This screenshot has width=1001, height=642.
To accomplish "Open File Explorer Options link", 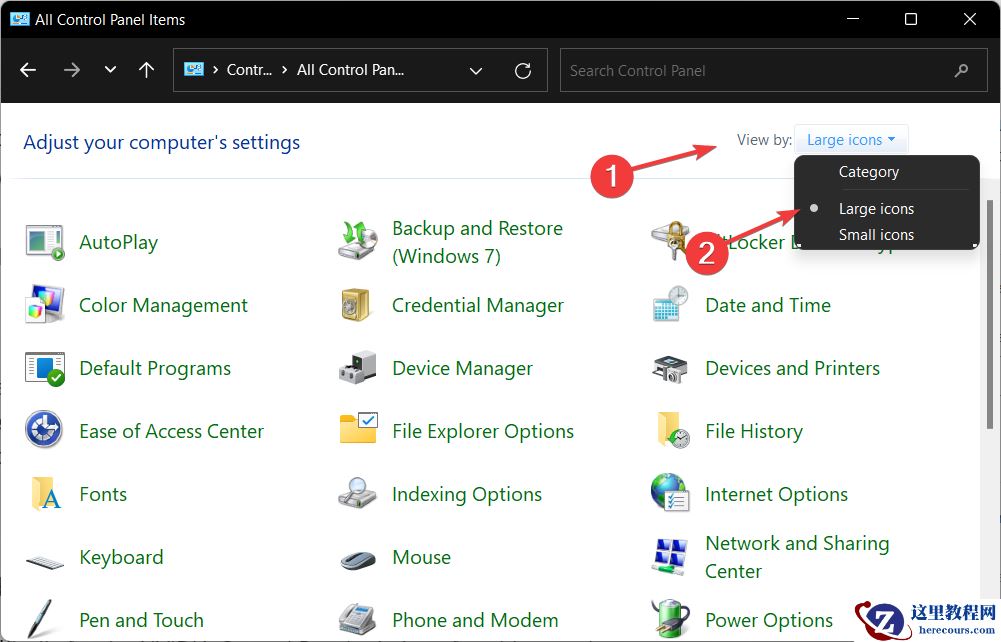I will coord(483,432).
